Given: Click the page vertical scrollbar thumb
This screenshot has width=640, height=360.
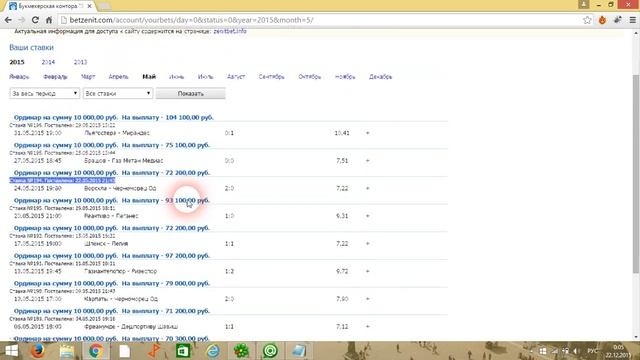Looking at the screenshot, I should coord(636,173).
